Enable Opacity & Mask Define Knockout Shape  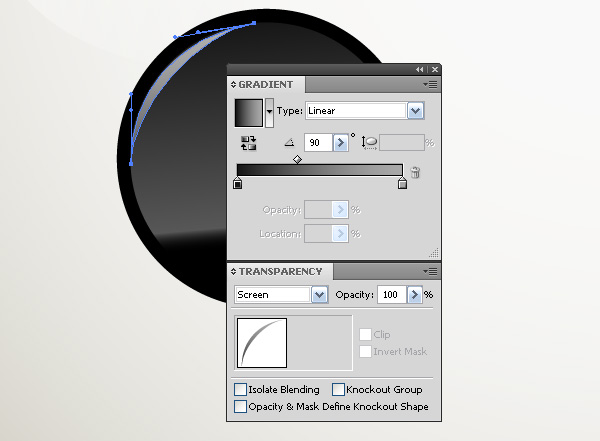click(x=240, y=407)
